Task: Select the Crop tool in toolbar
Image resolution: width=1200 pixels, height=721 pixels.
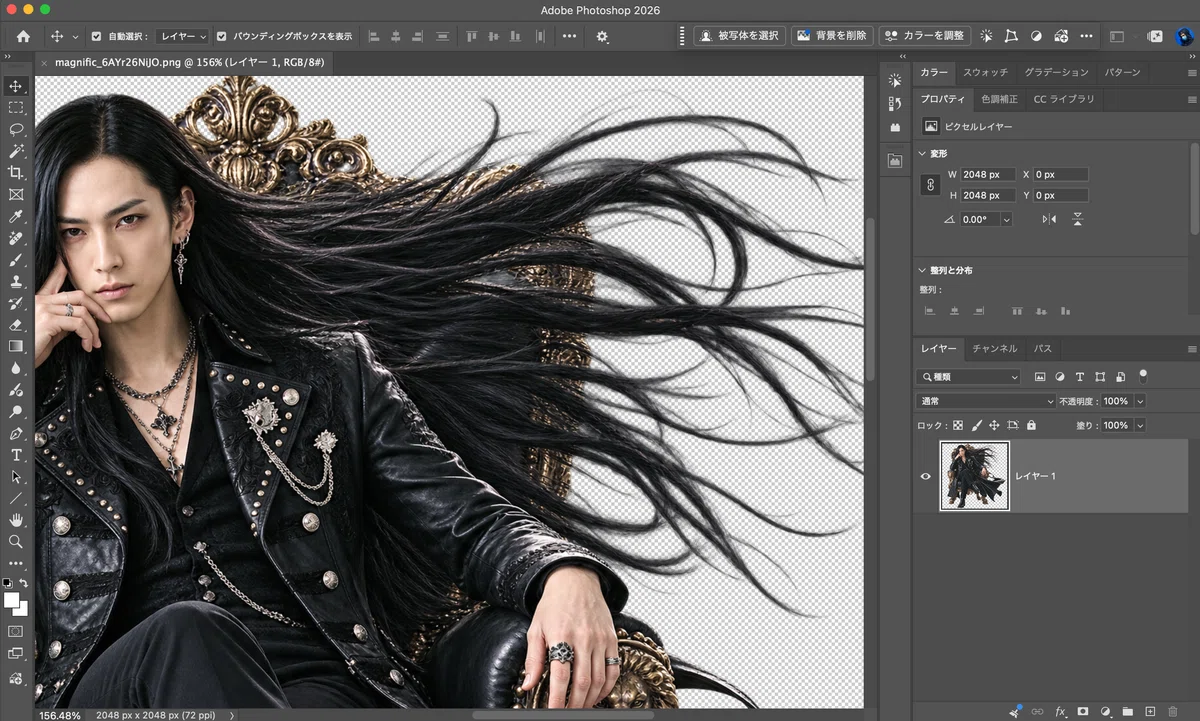Action: click(x=16, y=173)
